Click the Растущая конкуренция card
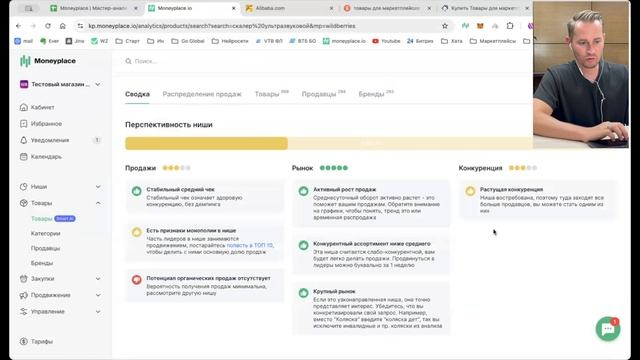 (538, 200)
